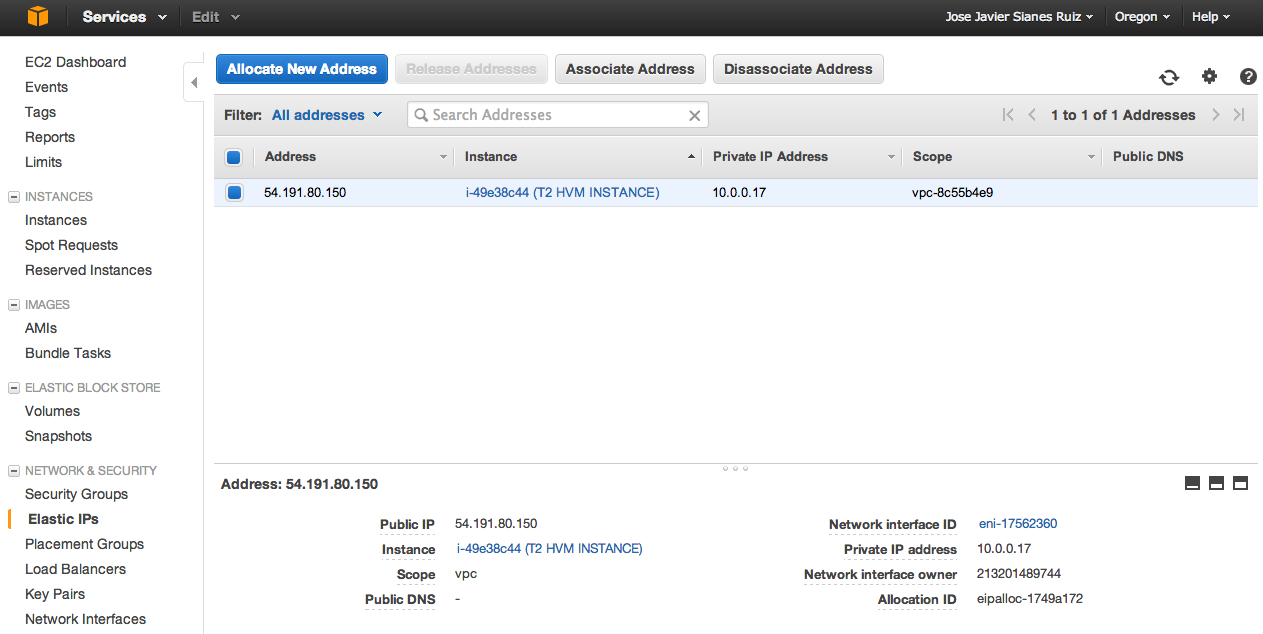Click Allocate New Address button
The image size is (1263, 634).
point(302,69)
